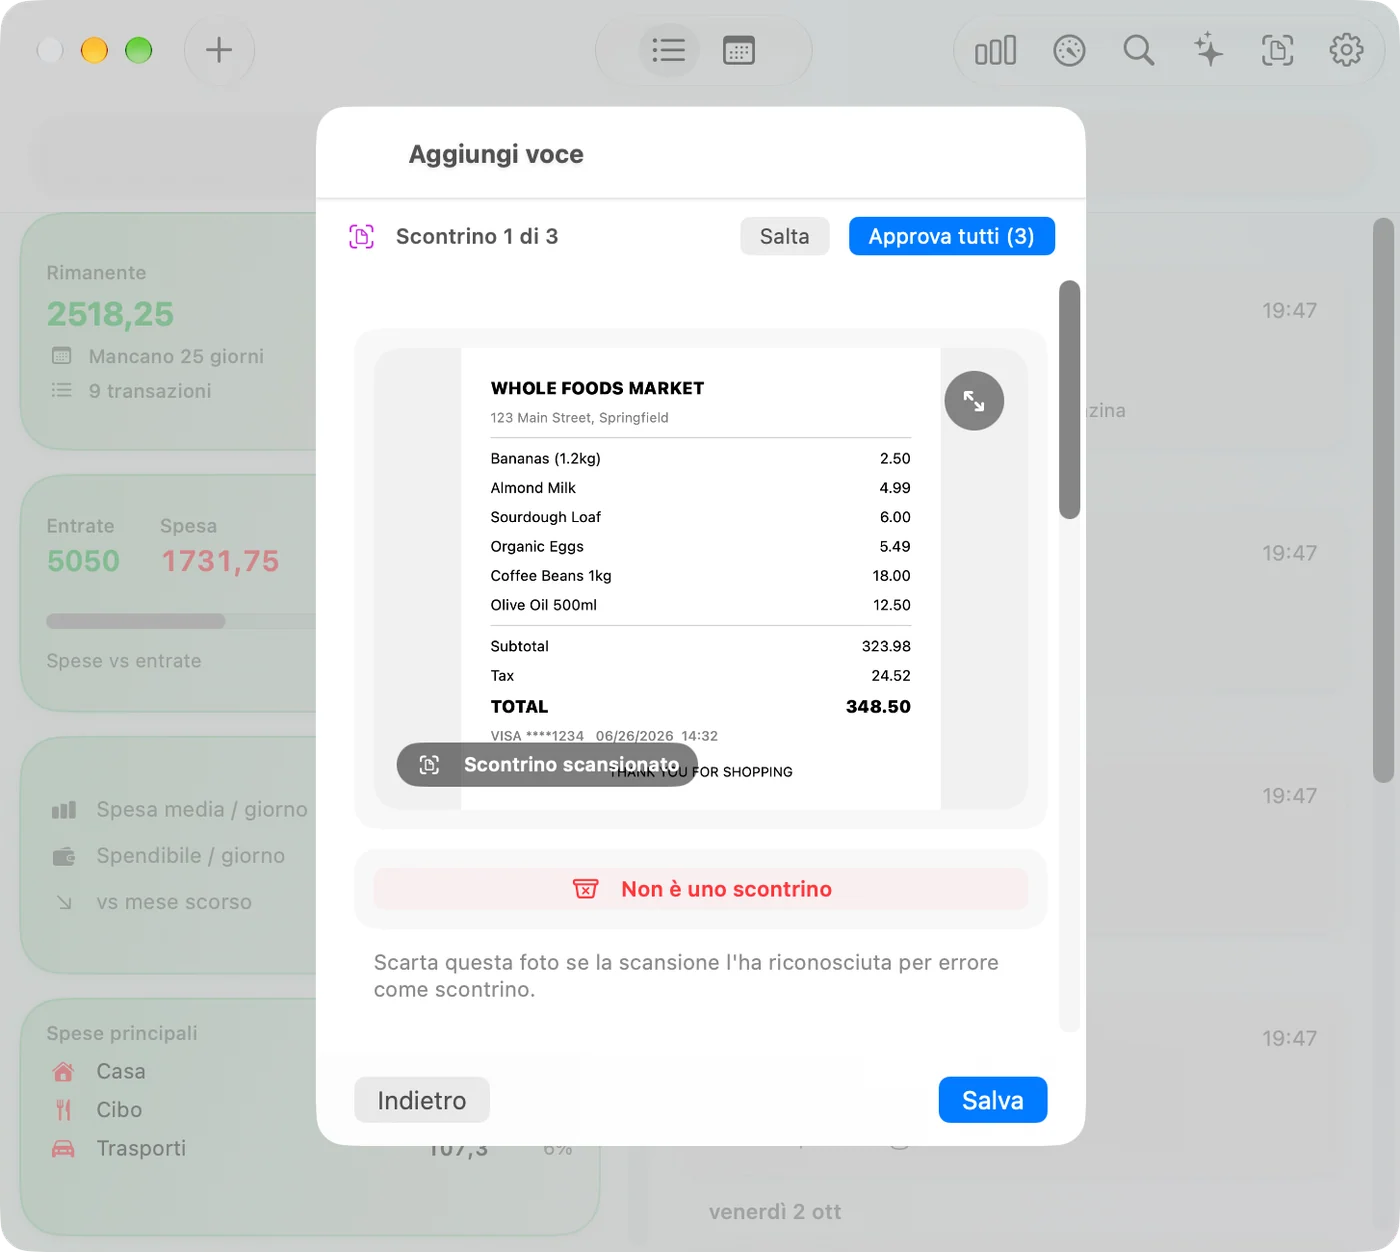Click the Coffee Beans 1kg receipt line

pos(700,576)
